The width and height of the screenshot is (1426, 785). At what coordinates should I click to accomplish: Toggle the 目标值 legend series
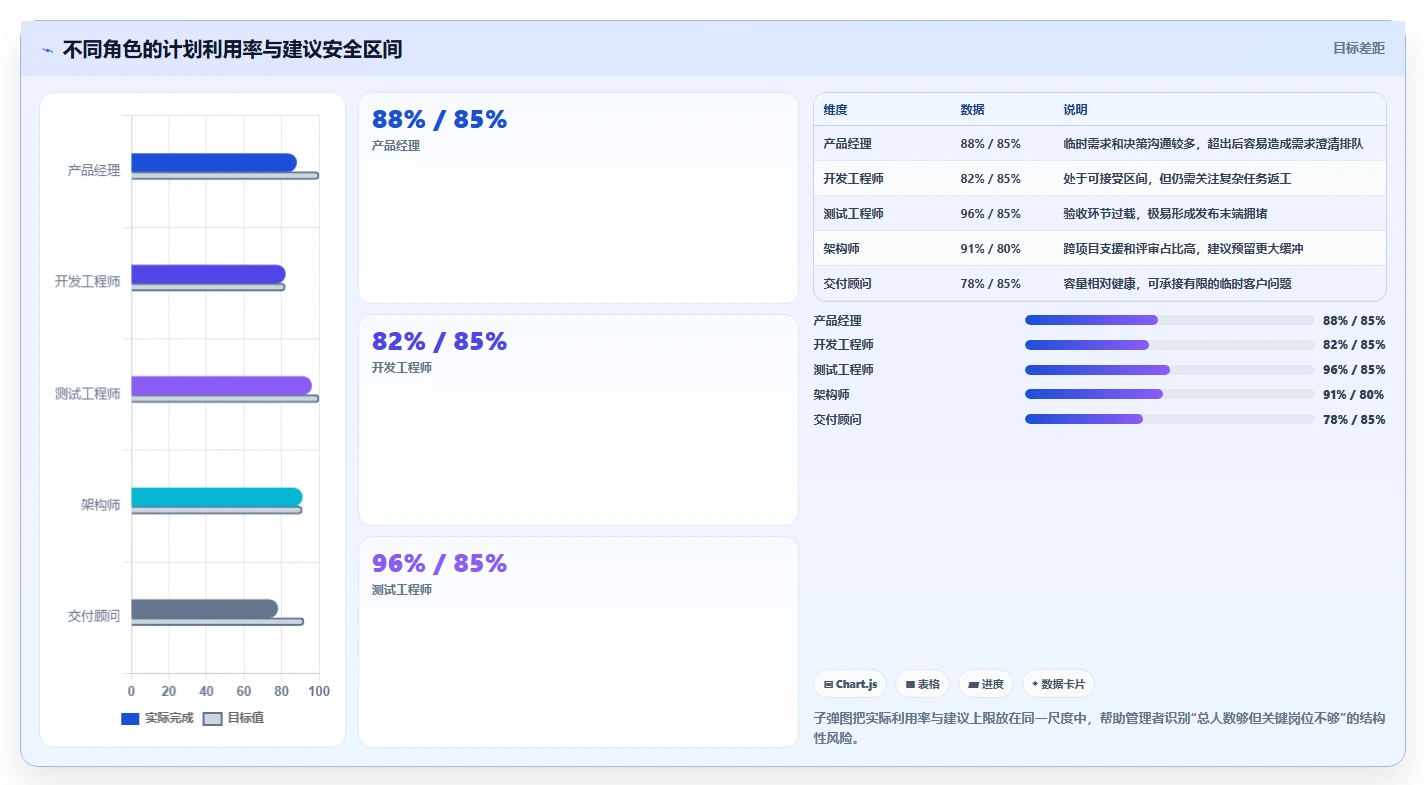233,718
